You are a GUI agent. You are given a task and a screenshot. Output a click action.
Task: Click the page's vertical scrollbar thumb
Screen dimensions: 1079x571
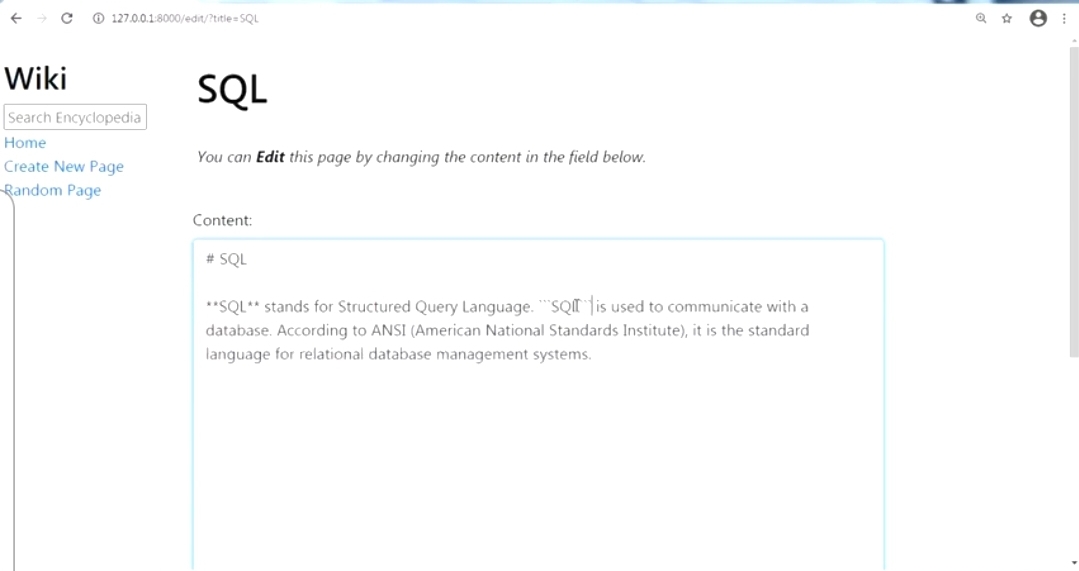click(x=1074, y=200)
